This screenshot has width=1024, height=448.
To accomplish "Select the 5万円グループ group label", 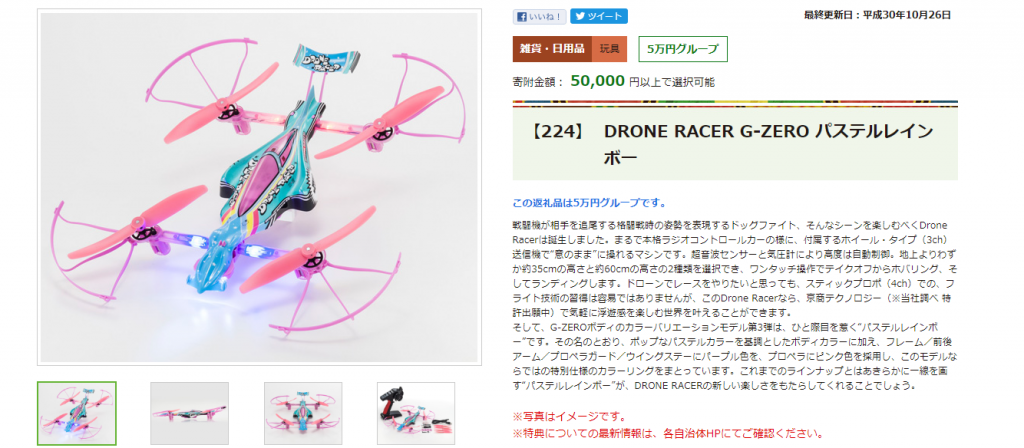I will [x=682, y=49].
